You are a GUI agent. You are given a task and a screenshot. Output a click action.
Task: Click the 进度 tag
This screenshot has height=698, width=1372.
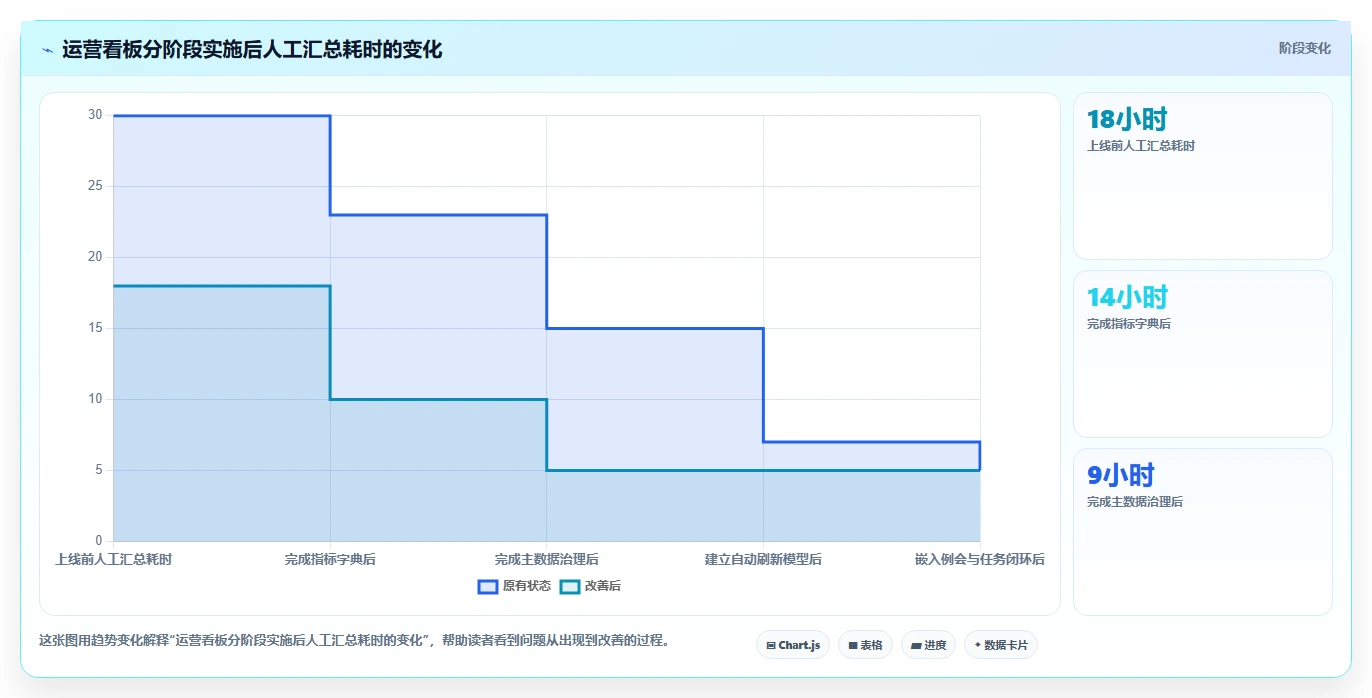click(x=928, y=645)
